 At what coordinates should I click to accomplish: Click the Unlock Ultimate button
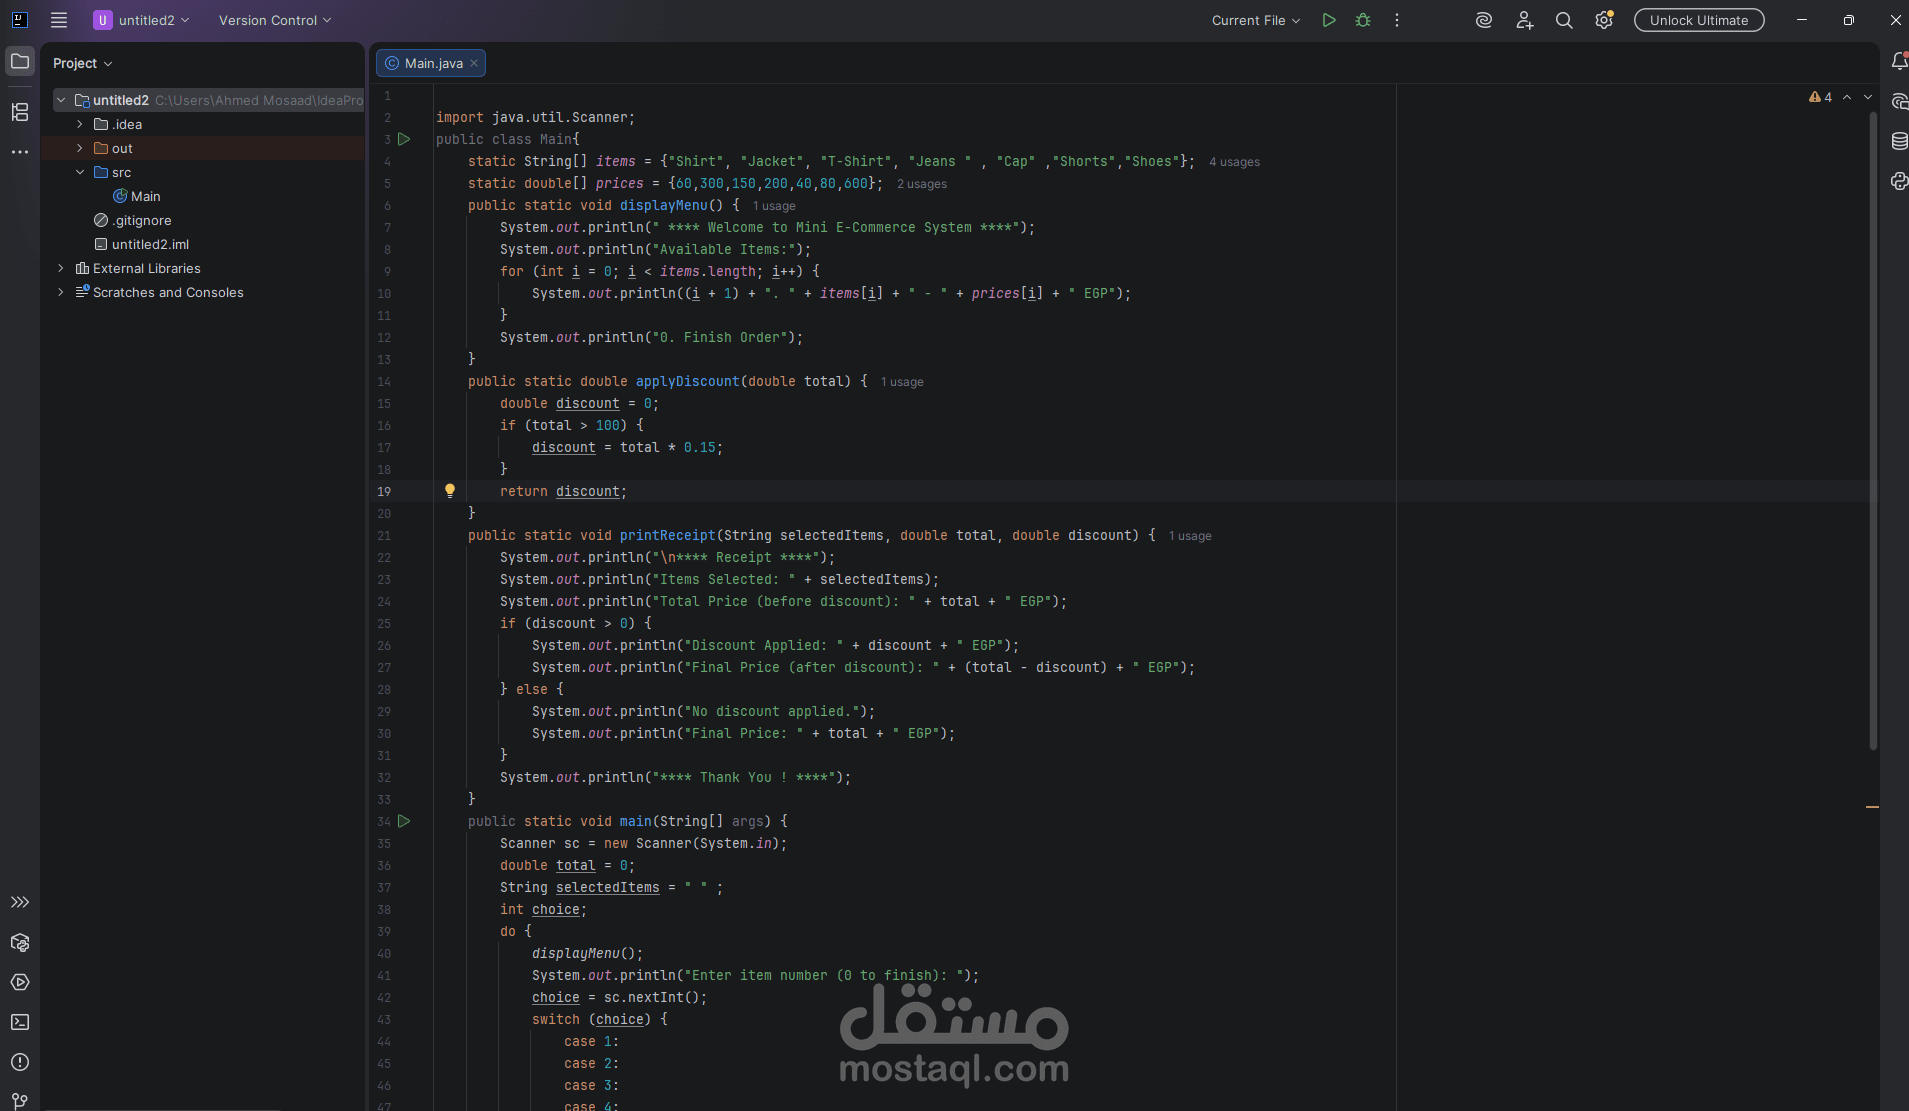pyautogui.click(x=1699, y=20)
